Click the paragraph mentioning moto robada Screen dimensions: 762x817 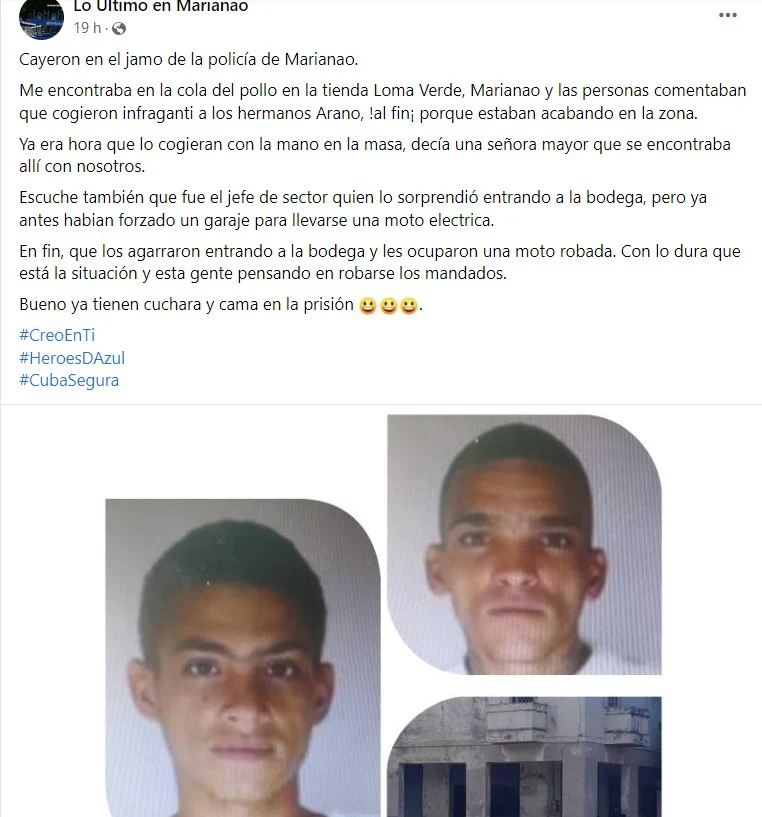click(379, 262)
